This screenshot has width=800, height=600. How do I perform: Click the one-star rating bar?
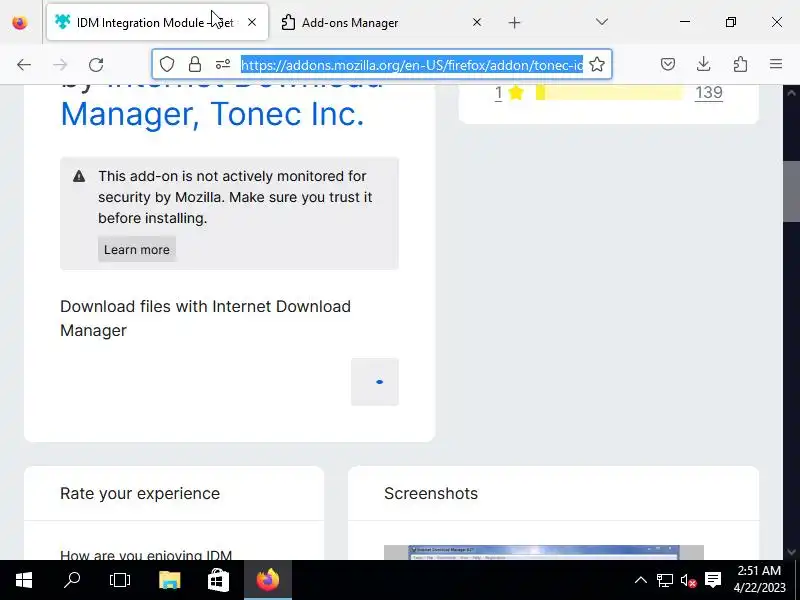[x=609, y=93]
